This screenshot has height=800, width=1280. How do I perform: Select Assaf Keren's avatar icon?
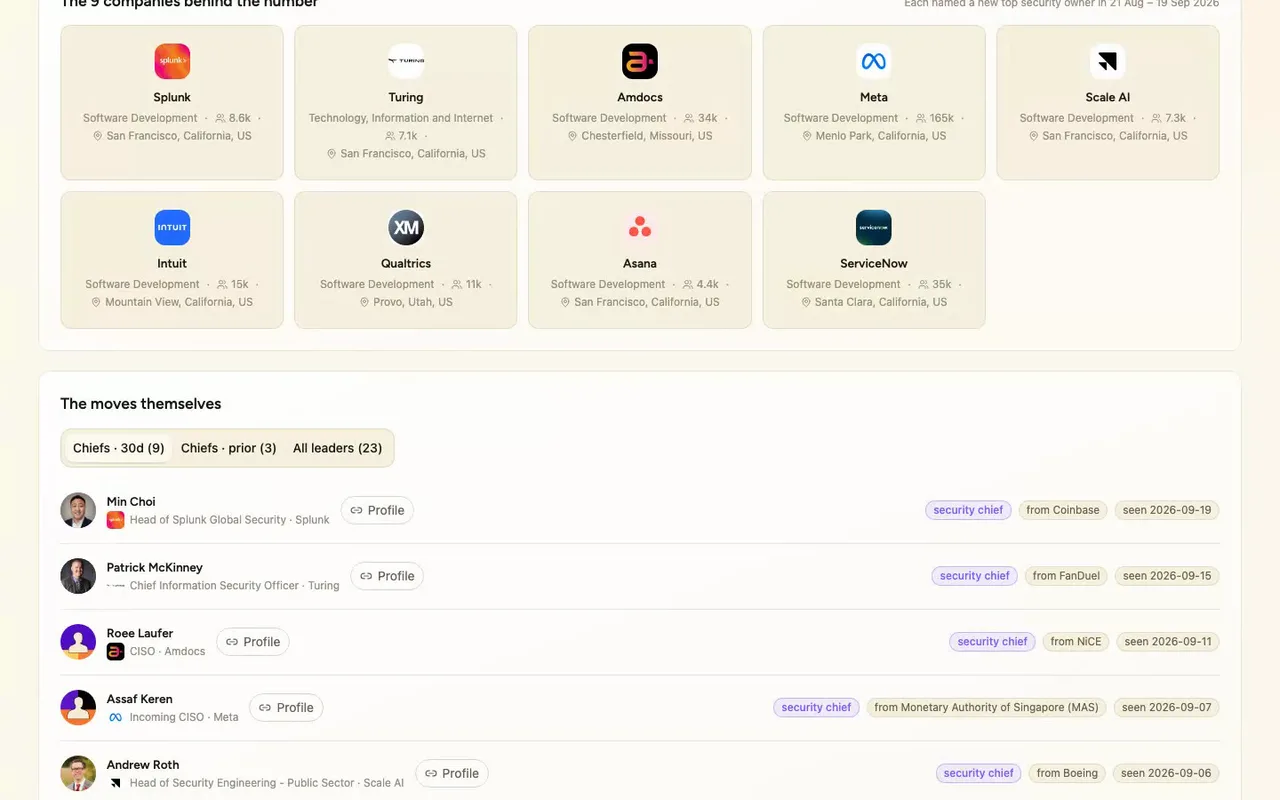(x=78, y=708)
